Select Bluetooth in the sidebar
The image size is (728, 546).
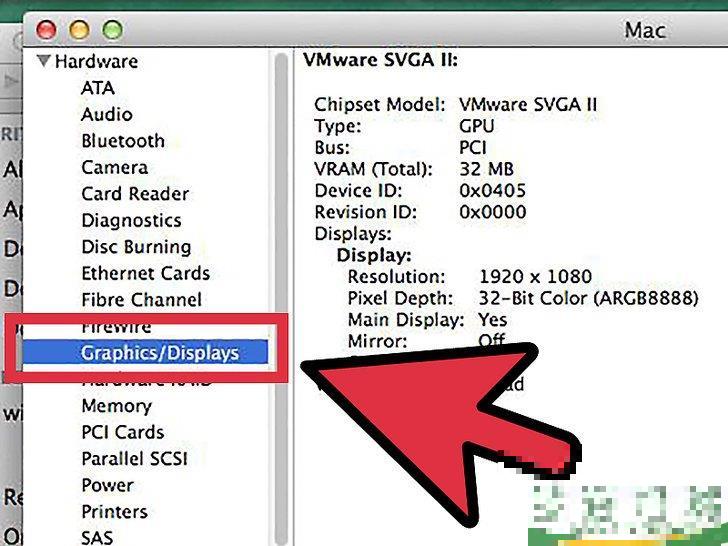(x=122, y=141)
